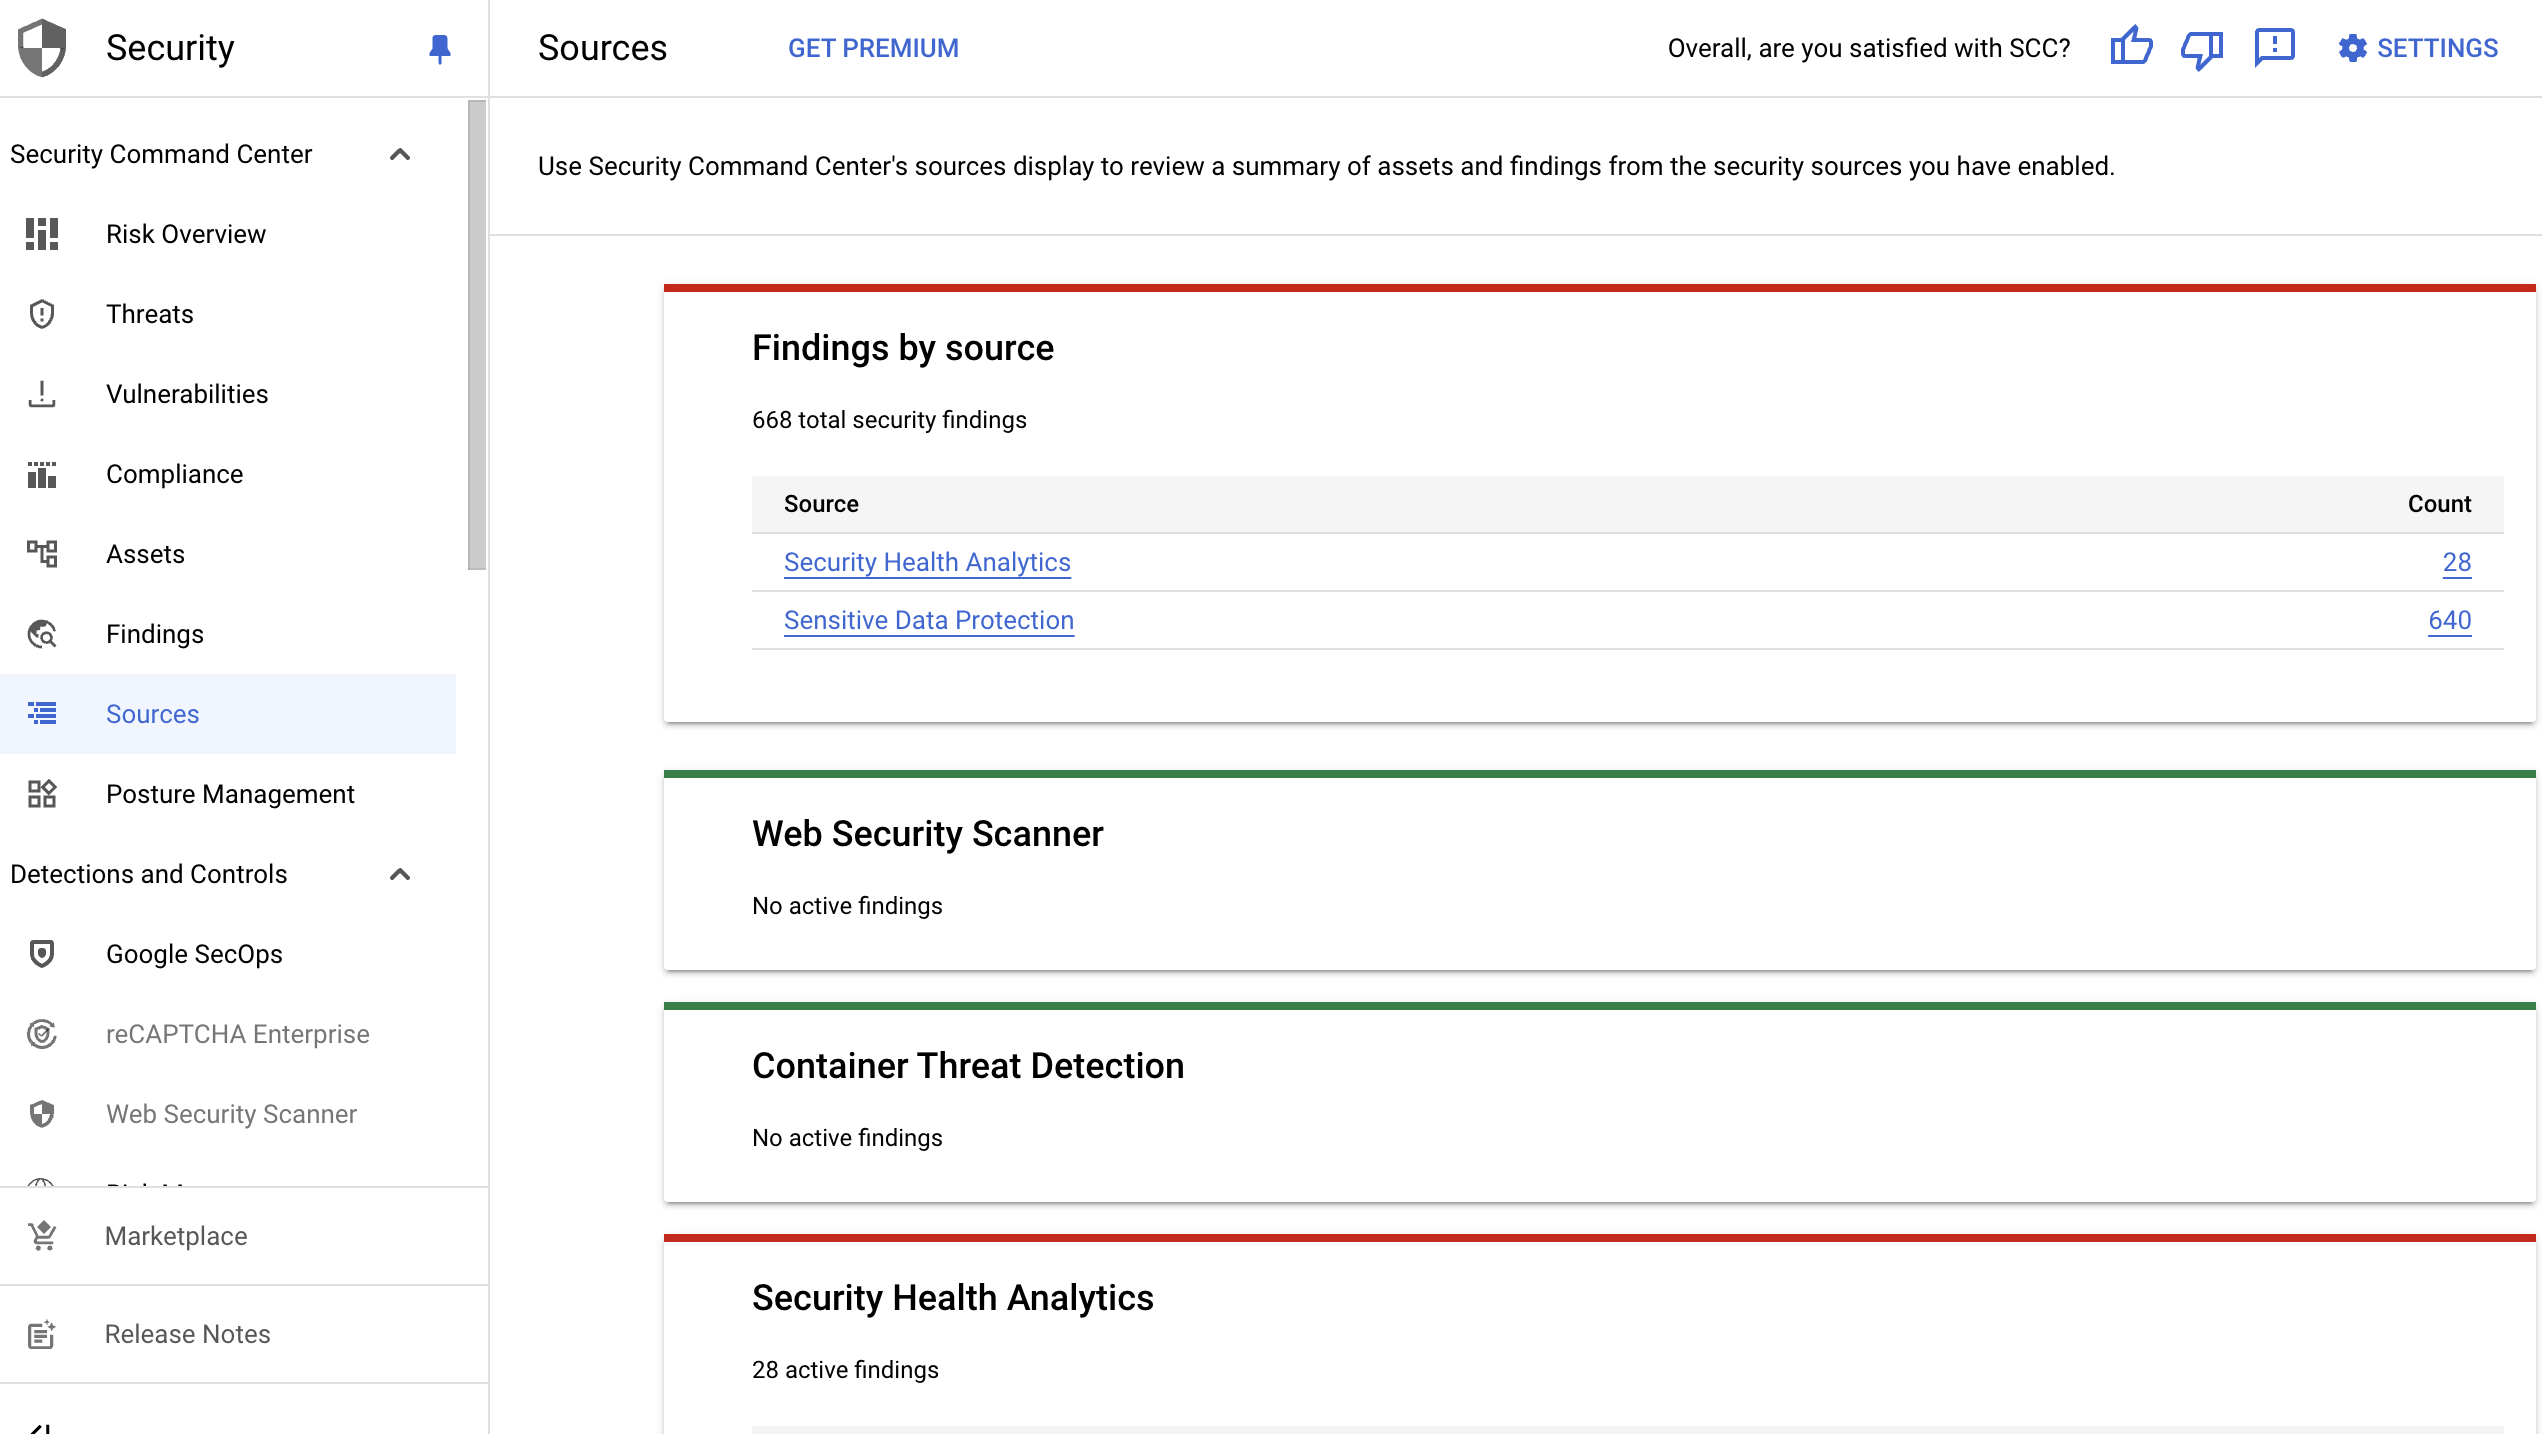
Task: Open reCAPTCHA Enterprise
Action: (237, 1033)
